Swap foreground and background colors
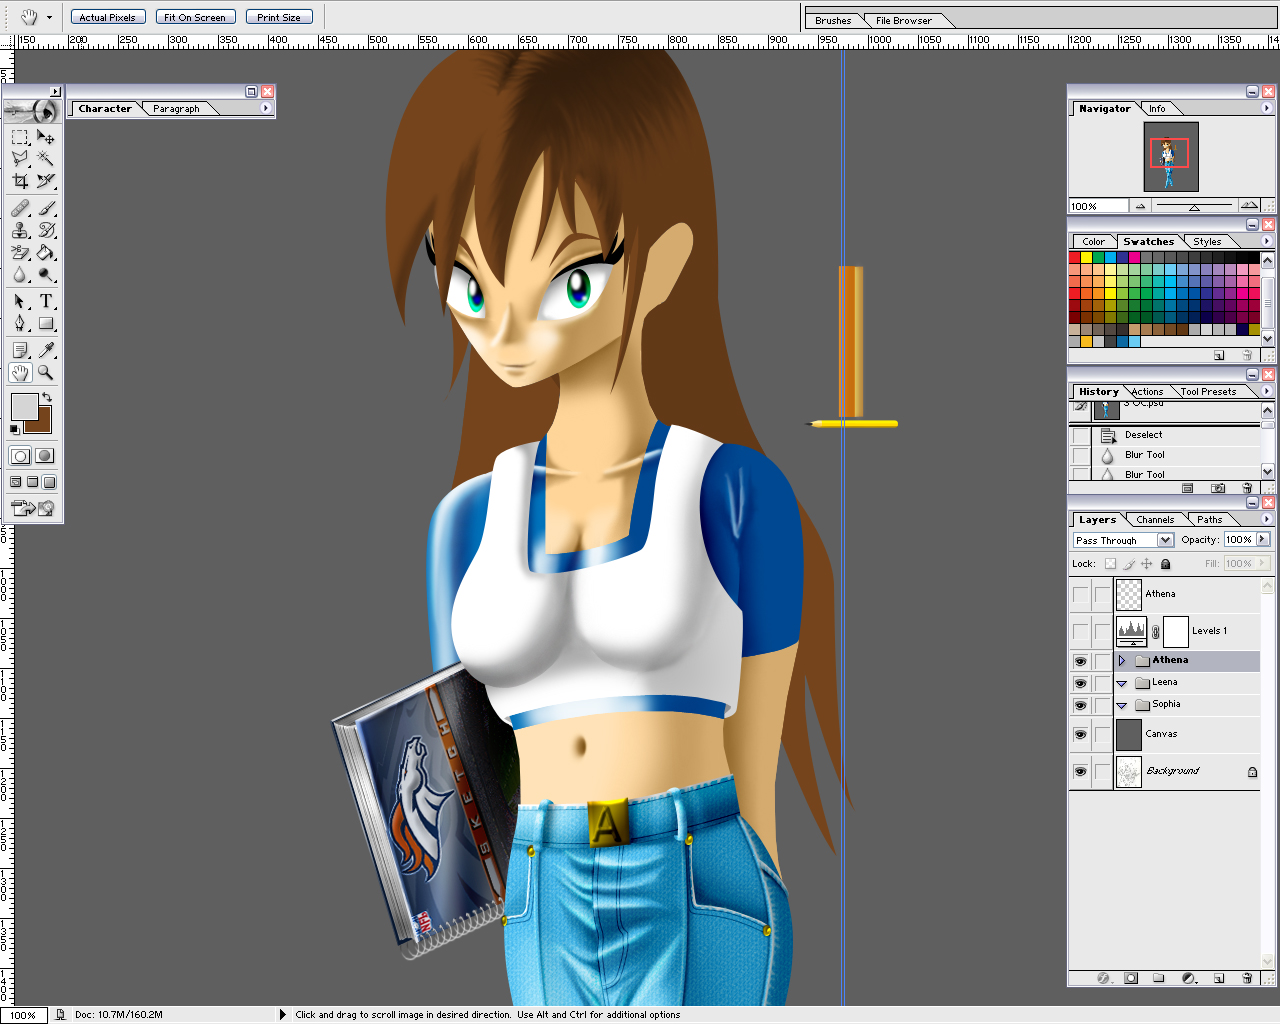 coord(47,397)
